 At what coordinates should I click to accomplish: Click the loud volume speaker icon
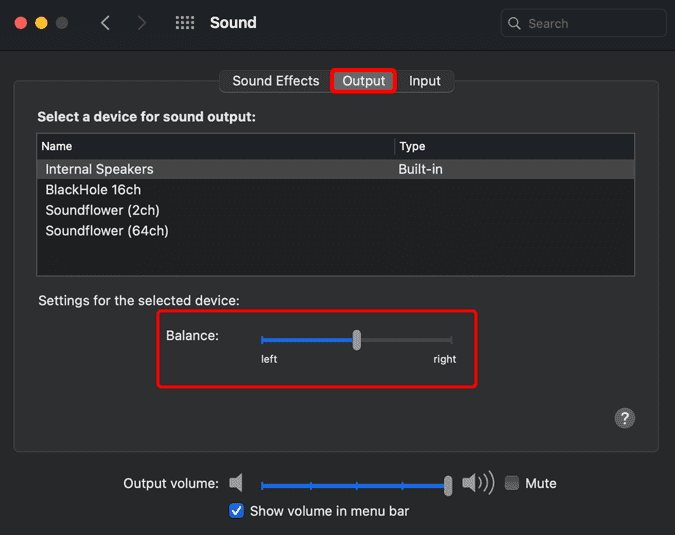click(478, 484)
